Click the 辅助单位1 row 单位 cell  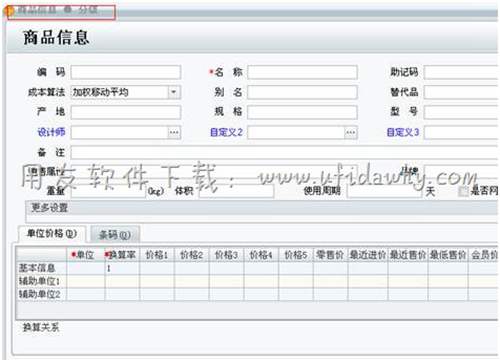[x=86, y=281]
